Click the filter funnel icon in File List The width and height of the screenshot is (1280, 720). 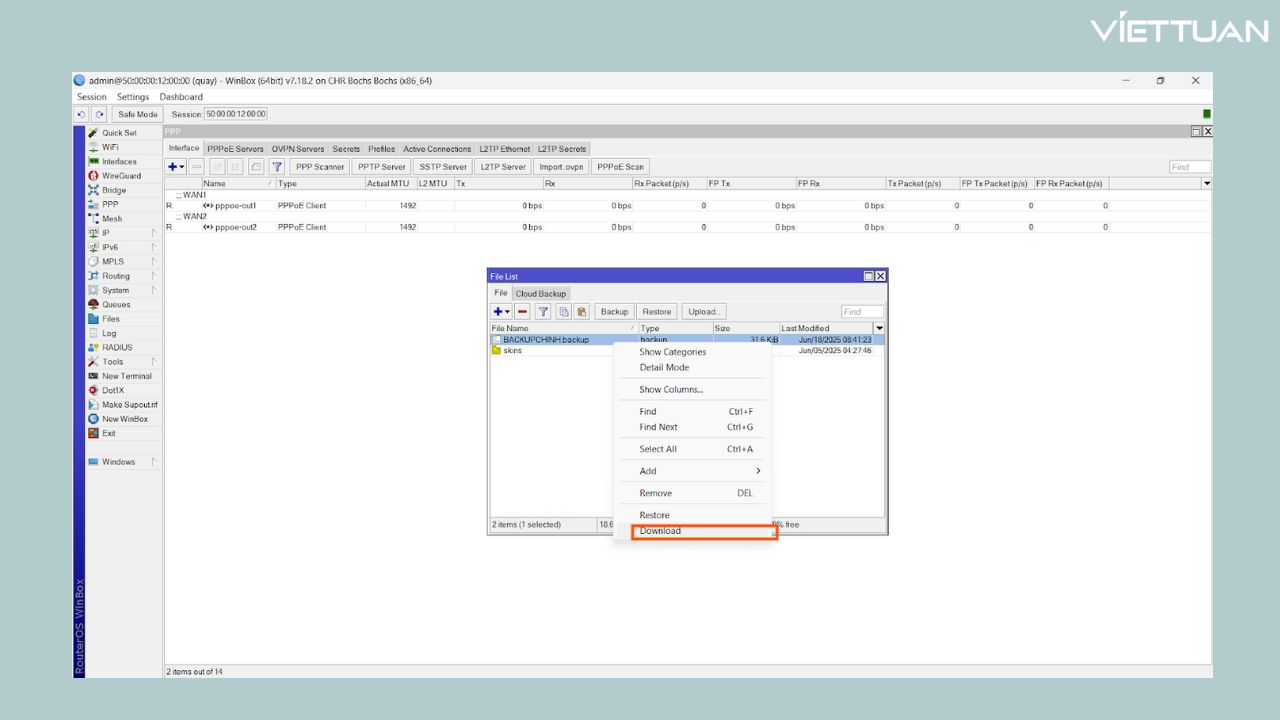[x=545, y=312]
